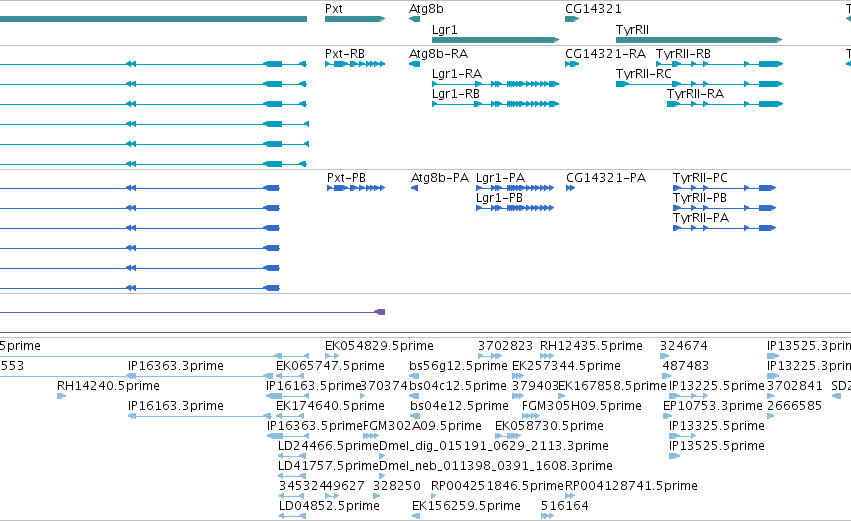Screen dimensions: 851x521
Task: Click the 516164 EST label
Action: coord(564,506)
